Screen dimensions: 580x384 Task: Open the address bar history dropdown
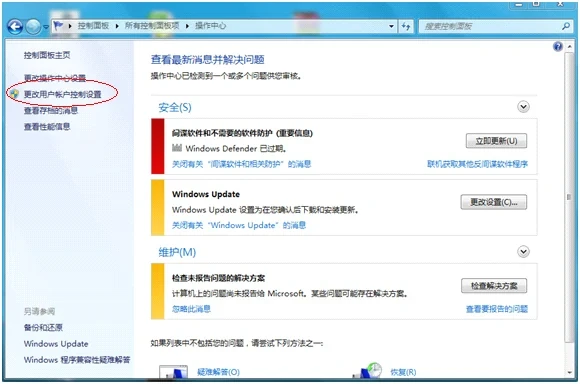point(391,26)
